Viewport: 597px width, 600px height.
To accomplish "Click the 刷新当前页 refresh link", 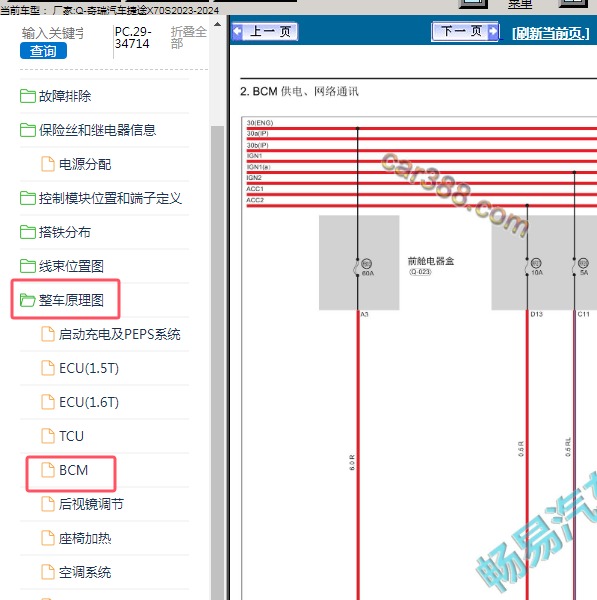I will coord(551,34).
